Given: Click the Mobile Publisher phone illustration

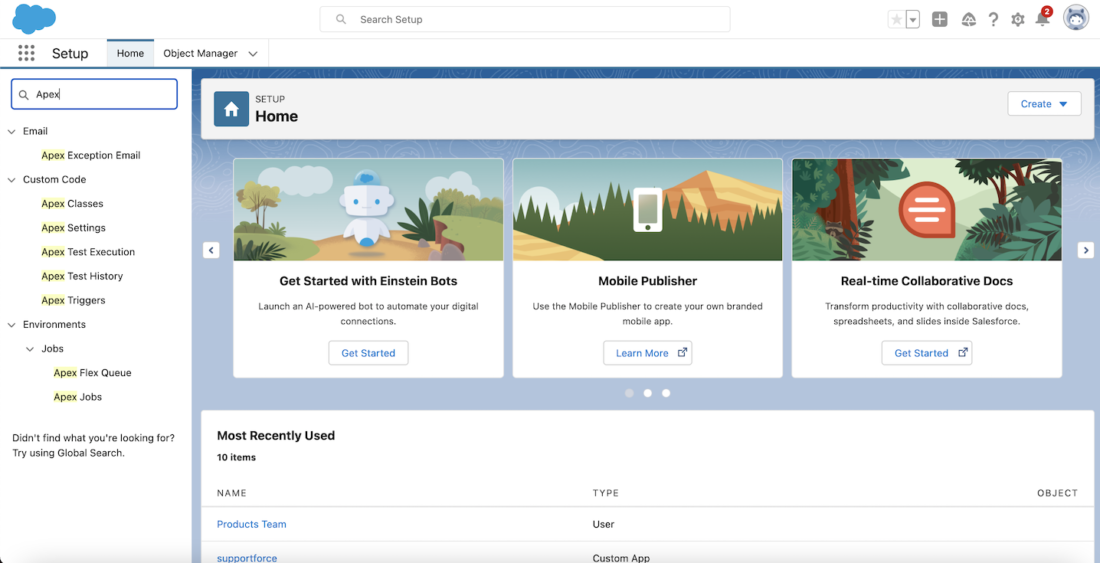Looking at the screenshot, I should [648, 210].
